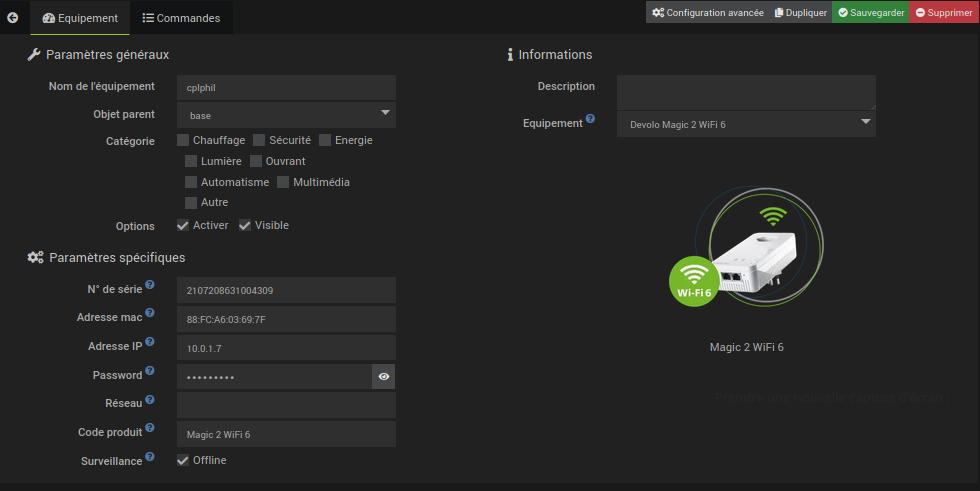Click help icon beside Surveillance

point(150,457)
